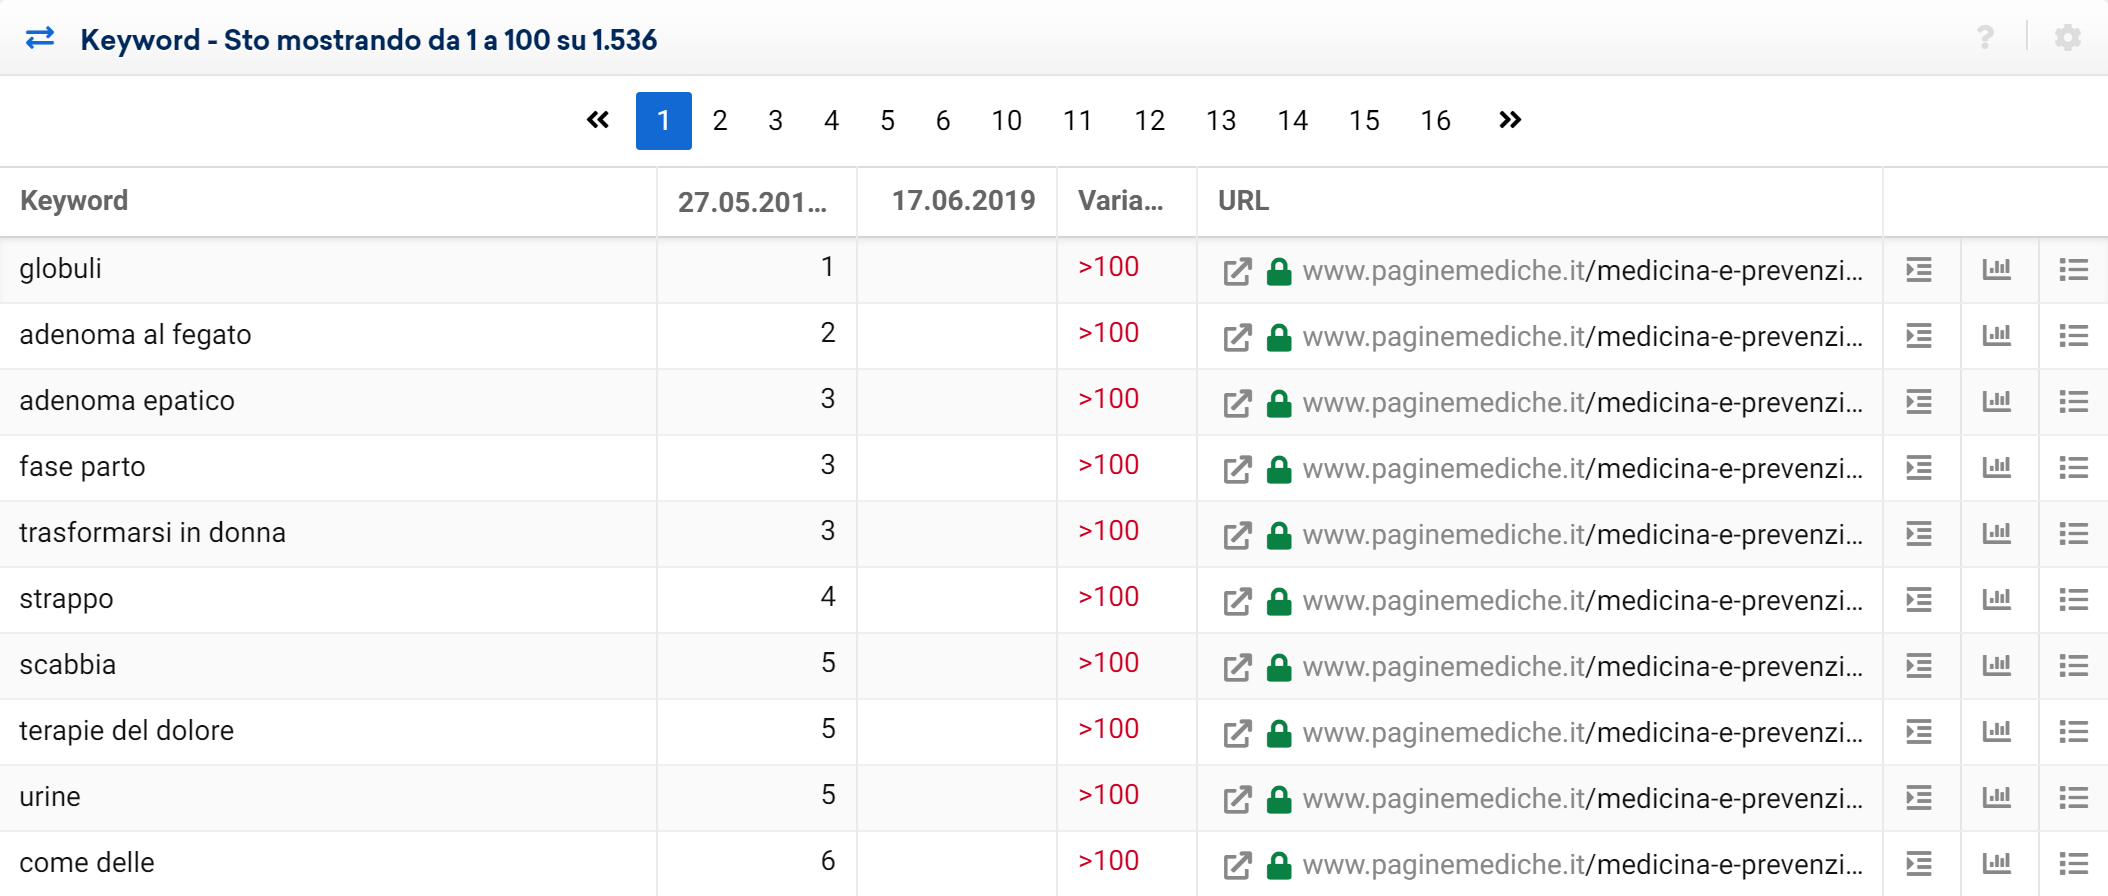Open external link icon for terapie del dolore
The width and height of the screenshot is (2108, 896).
[x=1237, y=733]
